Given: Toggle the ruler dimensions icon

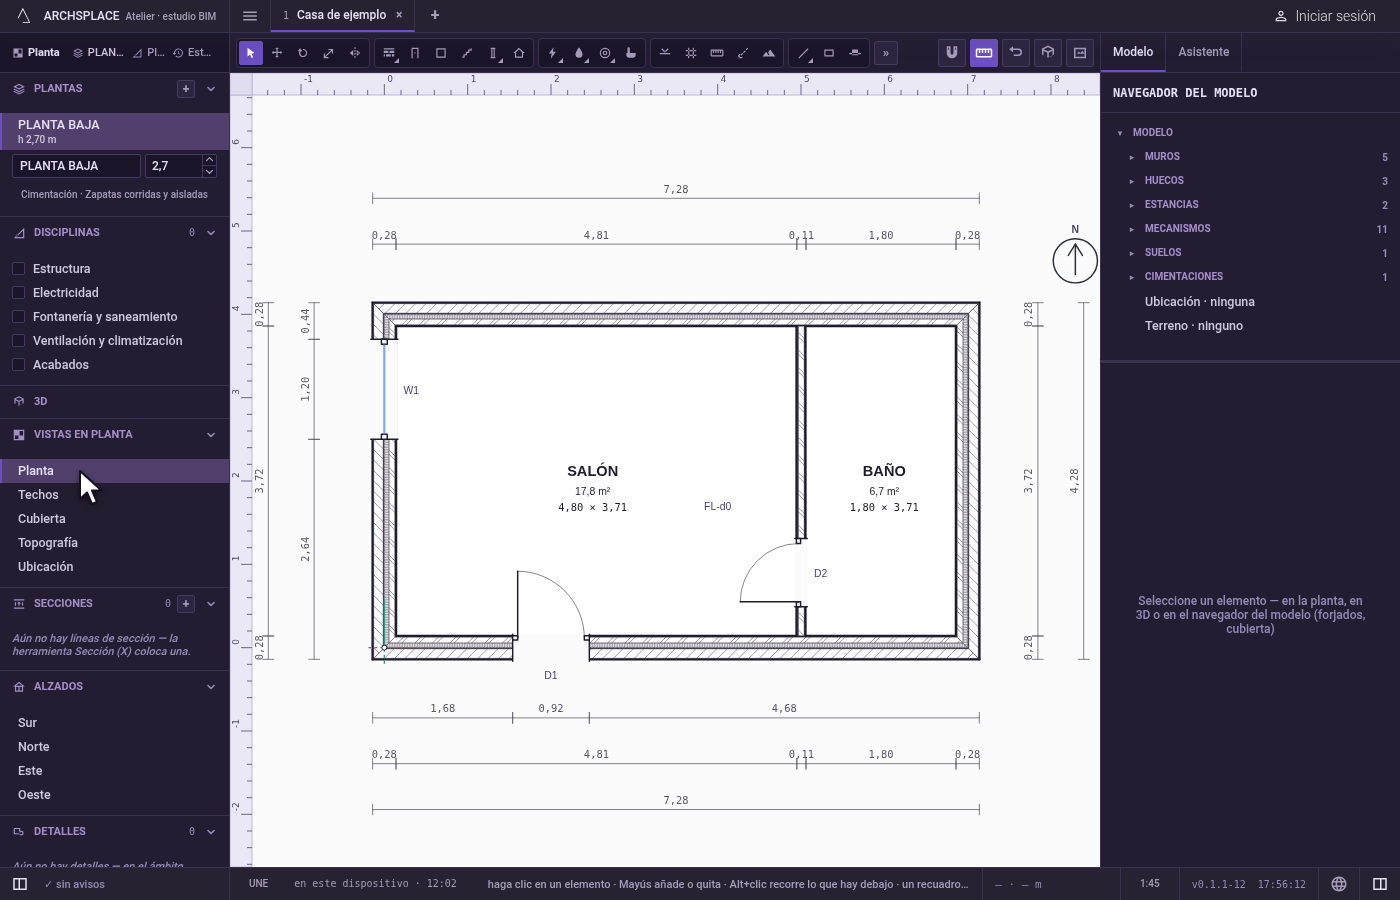Looking at the screenshot, I should pos(984,52).
